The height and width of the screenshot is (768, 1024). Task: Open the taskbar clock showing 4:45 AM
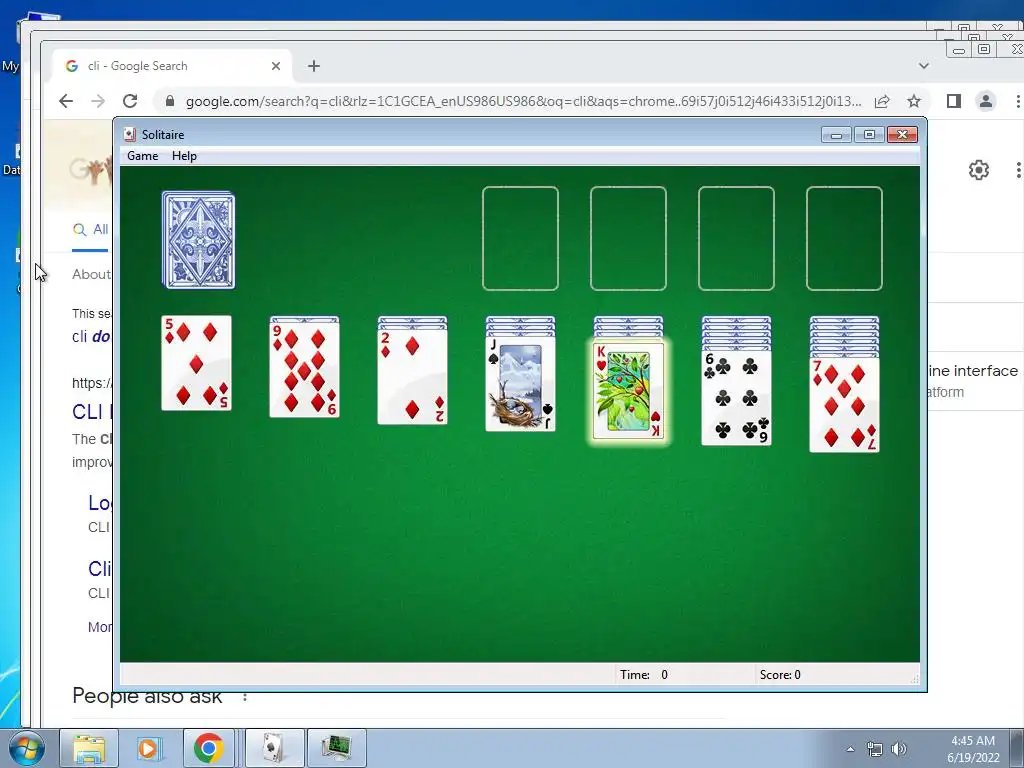973,749
